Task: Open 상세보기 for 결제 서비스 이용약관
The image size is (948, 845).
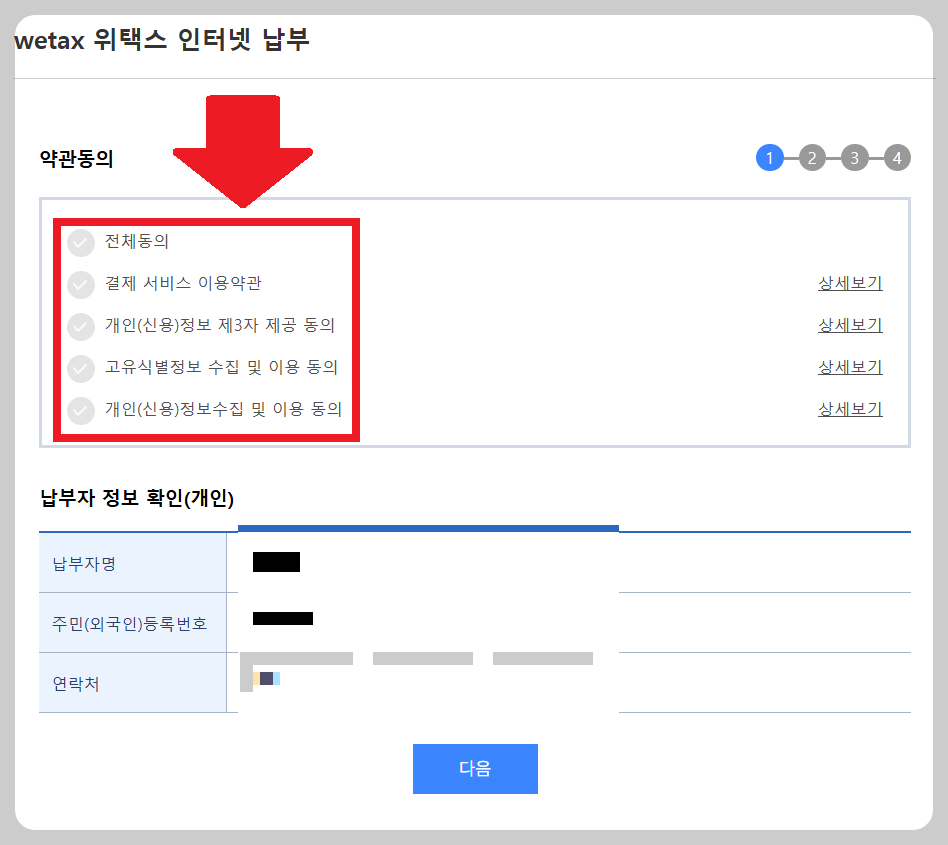Action: click(x=849, y=283)
